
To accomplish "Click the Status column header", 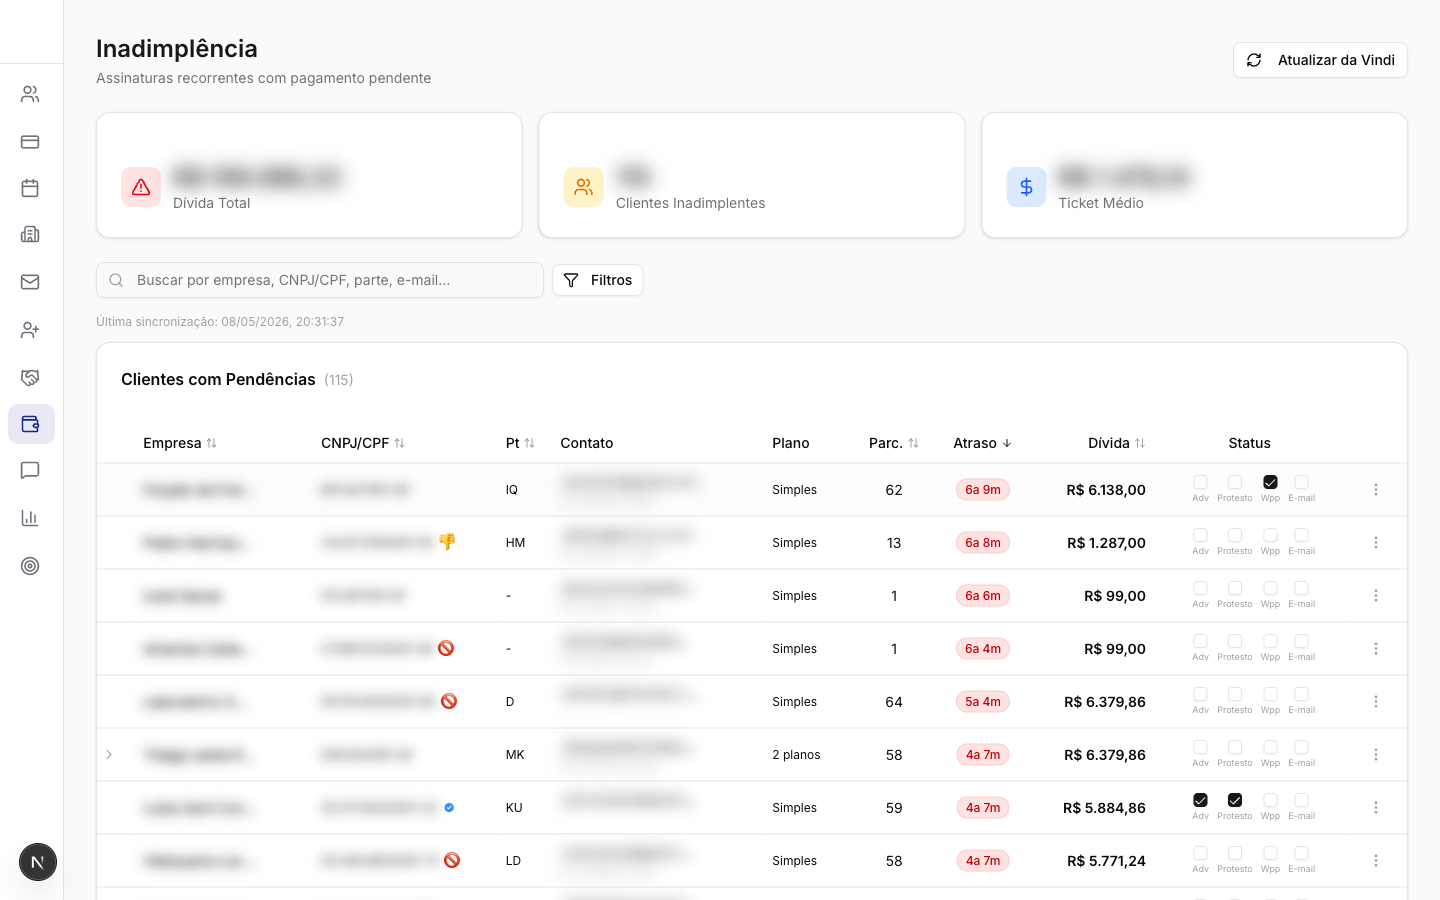I will 1250,443.
